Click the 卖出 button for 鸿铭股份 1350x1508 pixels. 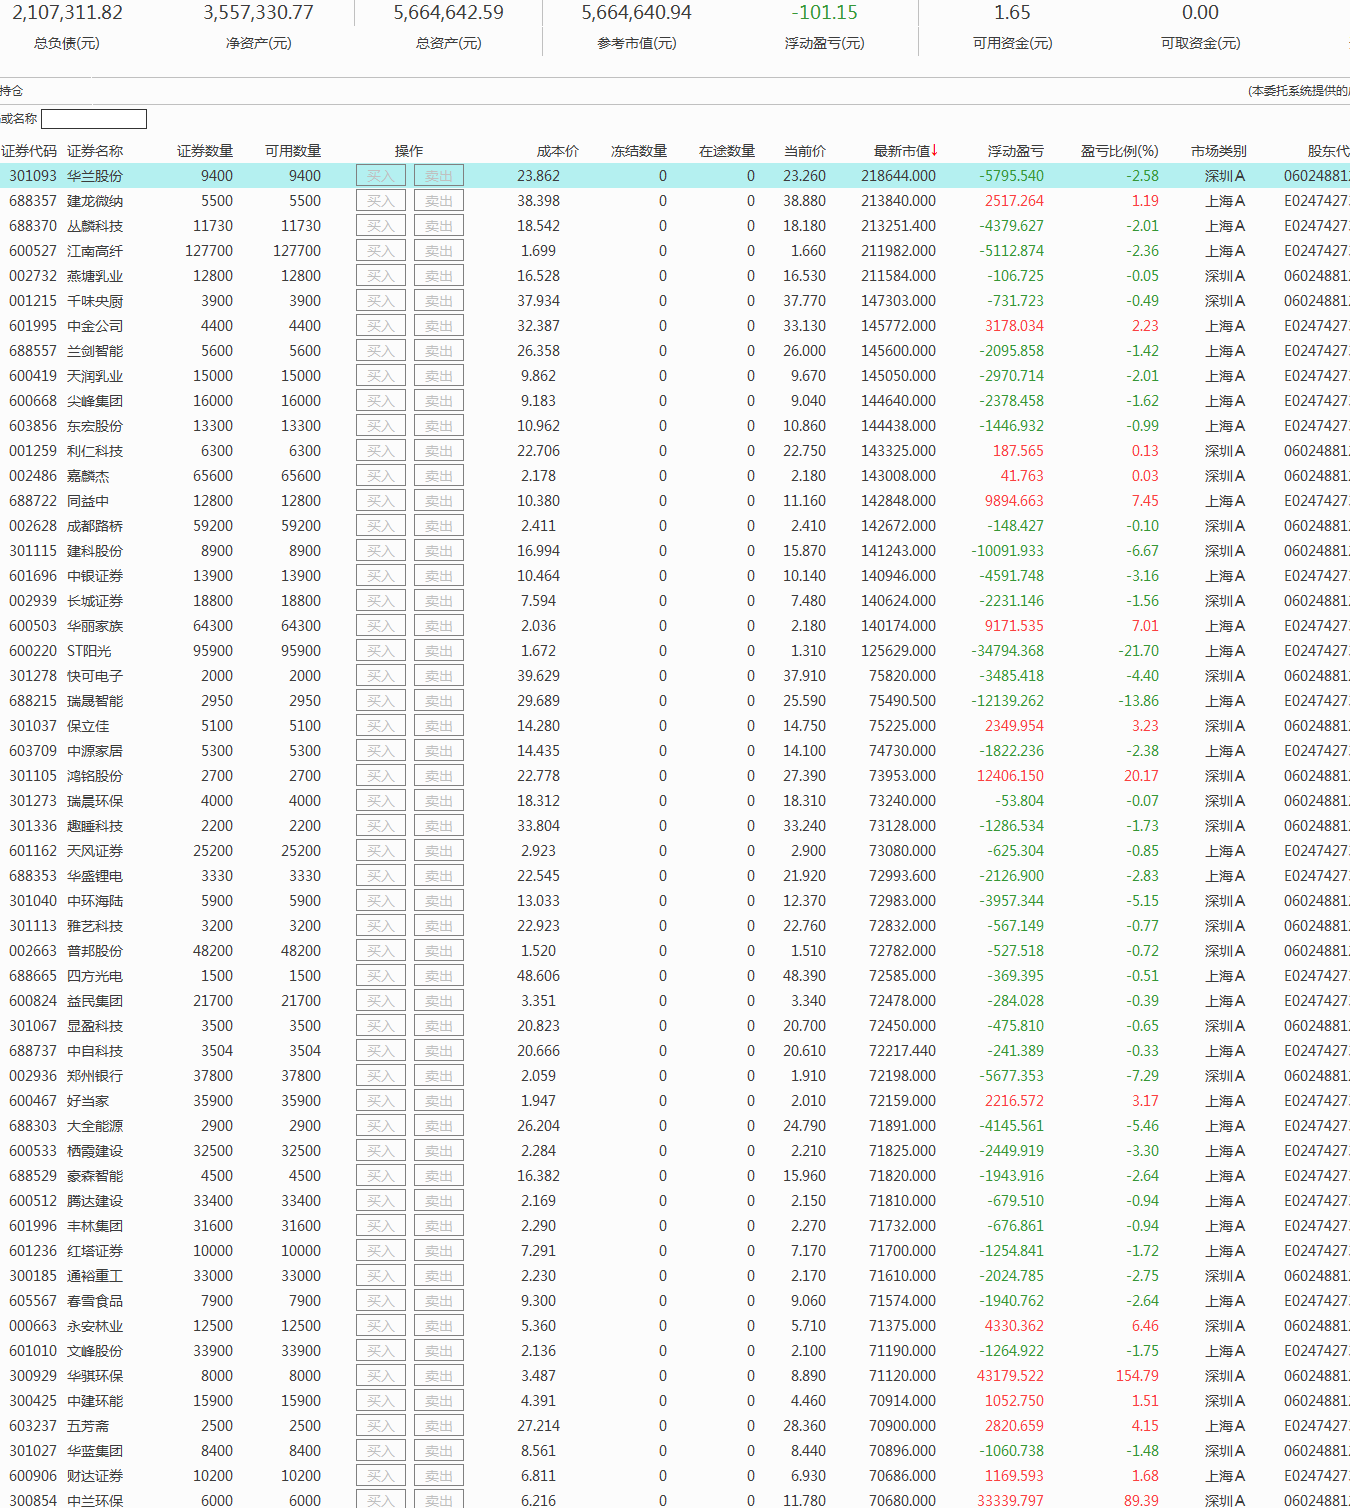(x=438, y=776)
